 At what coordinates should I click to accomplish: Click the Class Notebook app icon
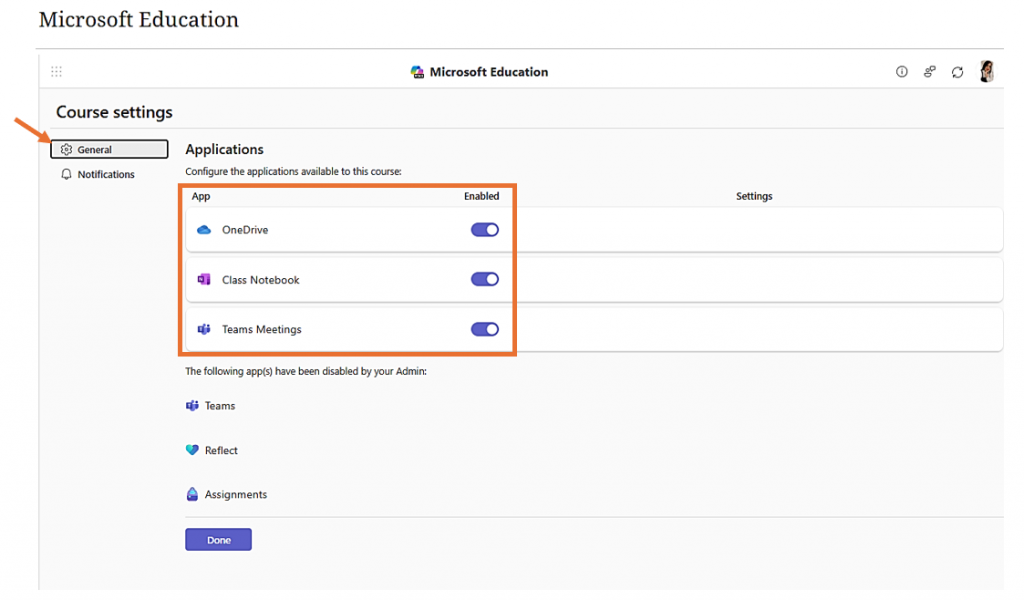tap(204, 279)
